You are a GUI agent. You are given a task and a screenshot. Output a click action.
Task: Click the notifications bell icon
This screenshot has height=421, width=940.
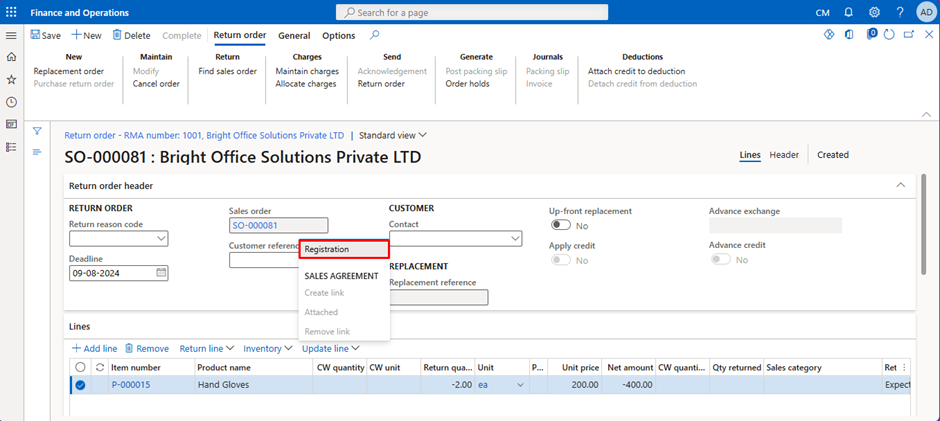pos(848,12)
